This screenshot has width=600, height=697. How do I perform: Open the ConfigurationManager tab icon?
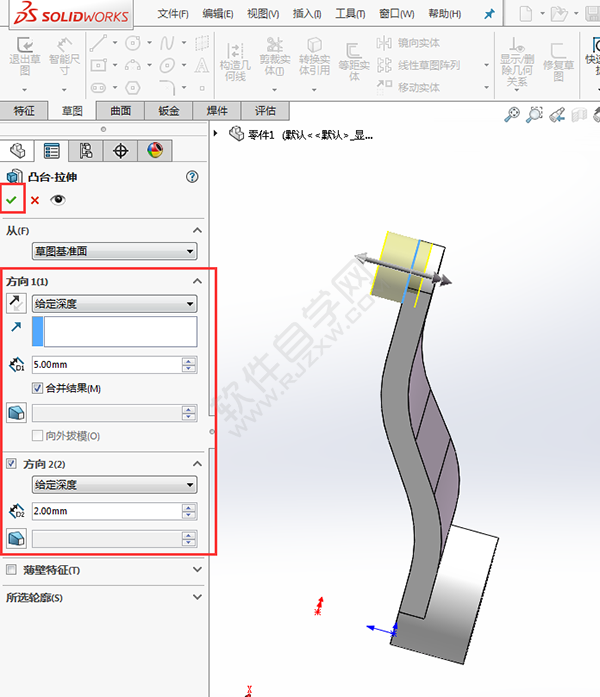pos(86,151)
